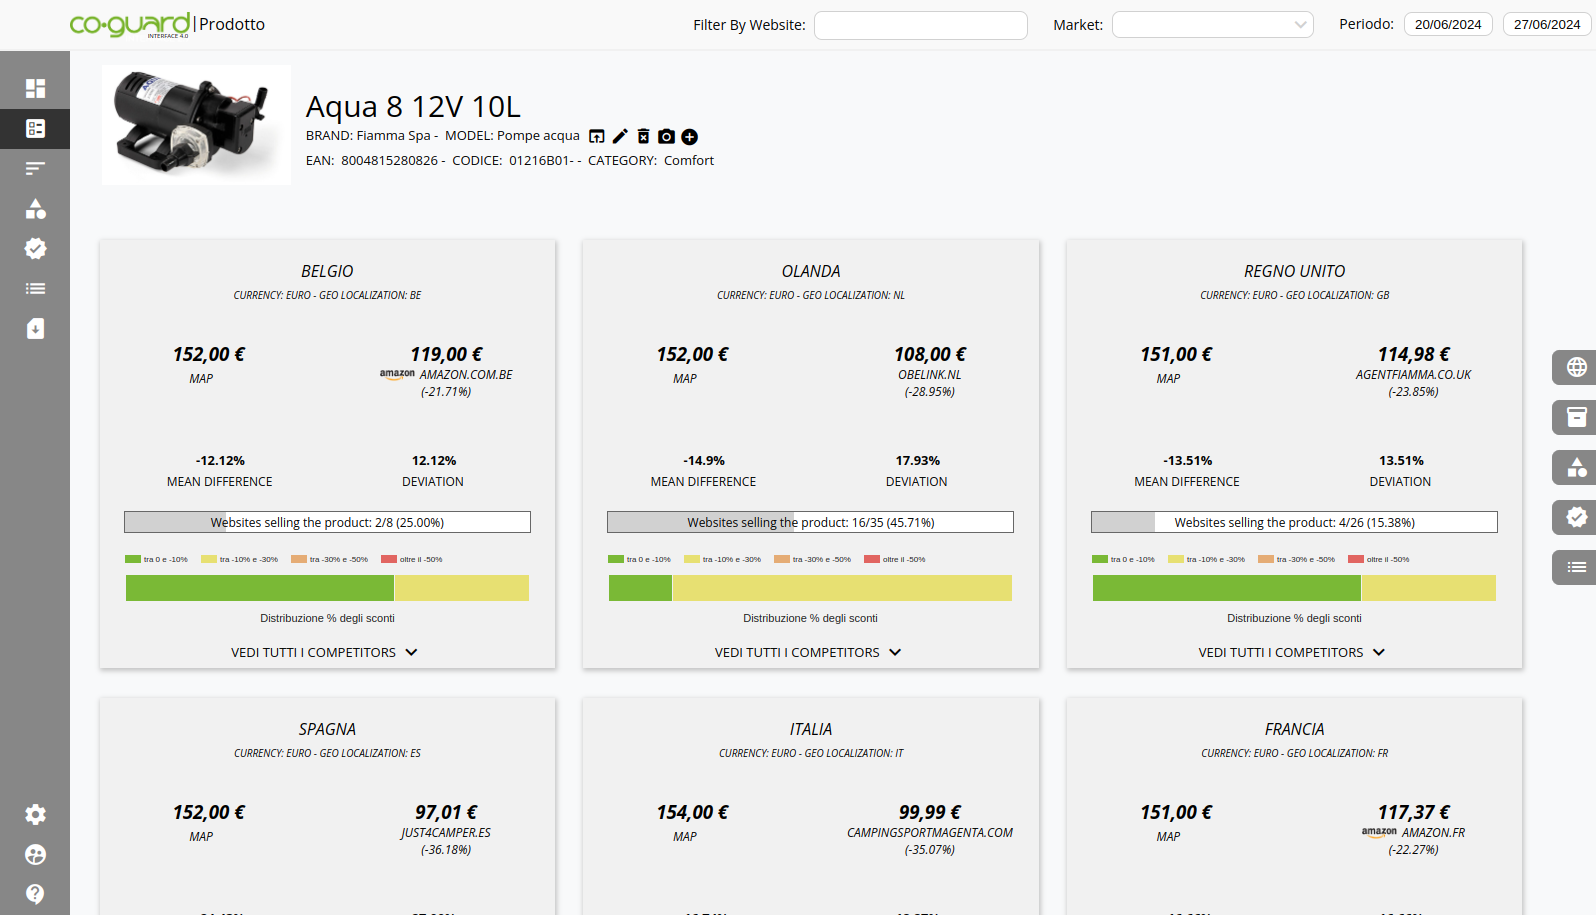Open the Market dropdown

coord(1212,25)
